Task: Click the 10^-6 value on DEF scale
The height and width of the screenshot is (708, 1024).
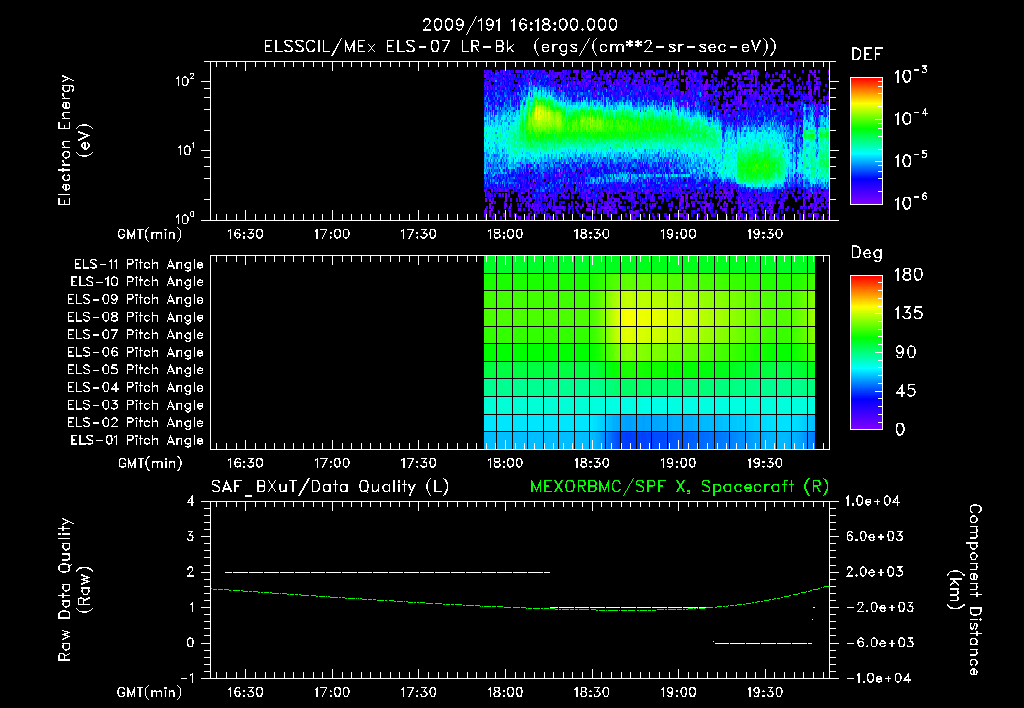Action: [911, 201]
